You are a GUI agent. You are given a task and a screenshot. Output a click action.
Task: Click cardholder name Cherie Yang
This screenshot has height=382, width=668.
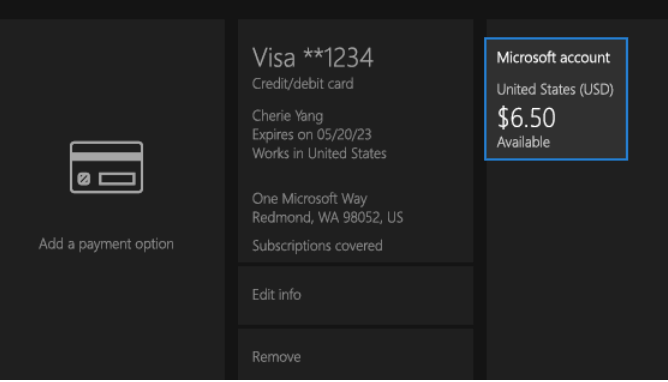pyautogui.click(x=288, y=116)
